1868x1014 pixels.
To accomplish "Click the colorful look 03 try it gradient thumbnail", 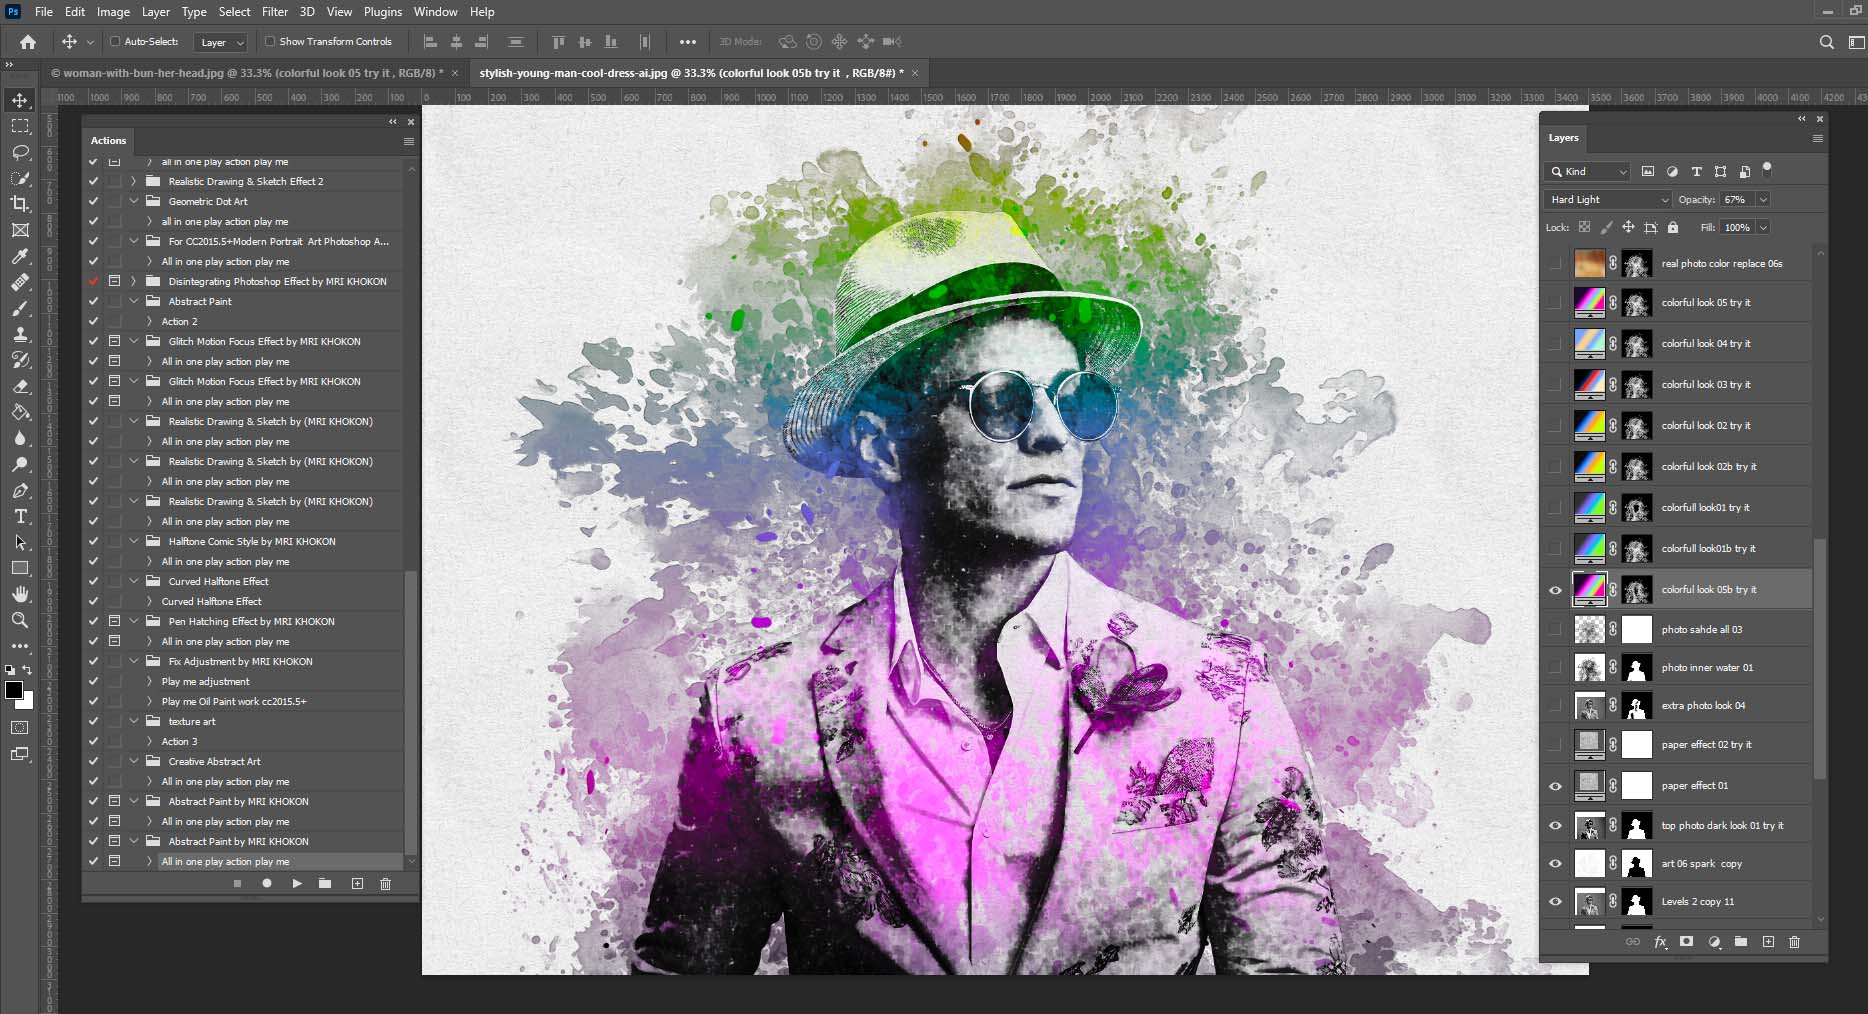I will (x=1589, y=384).
